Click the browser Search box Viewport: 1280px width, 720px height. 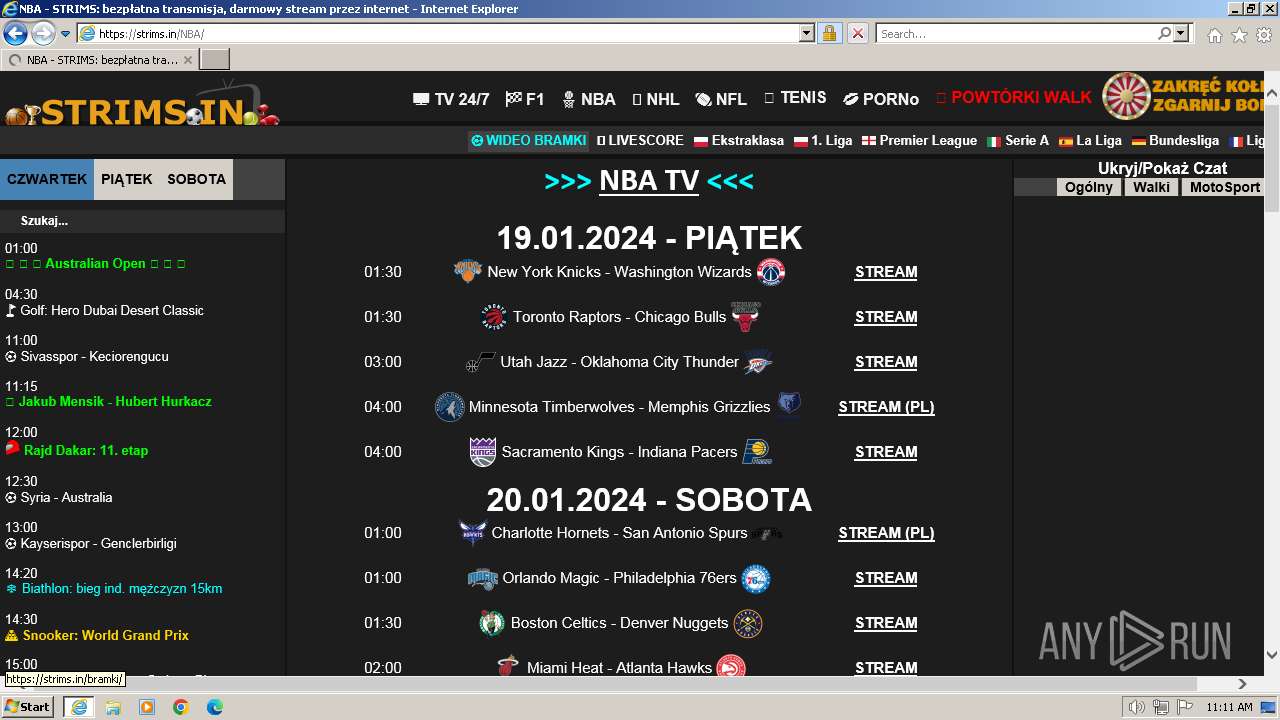pos(1015,33)
